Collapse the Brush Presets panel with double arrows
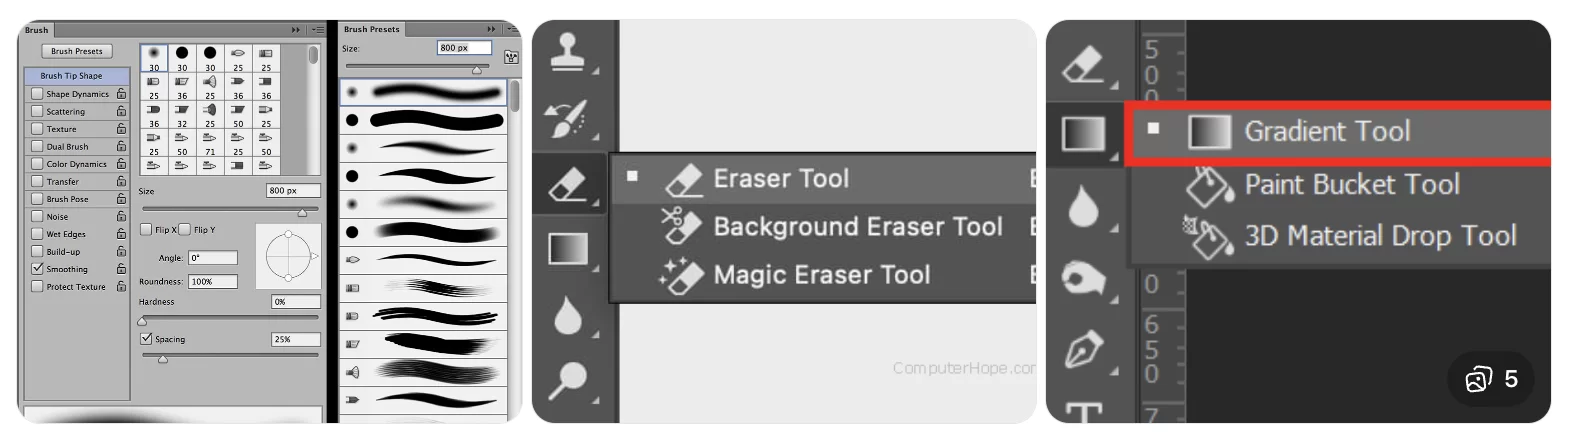 490,29
